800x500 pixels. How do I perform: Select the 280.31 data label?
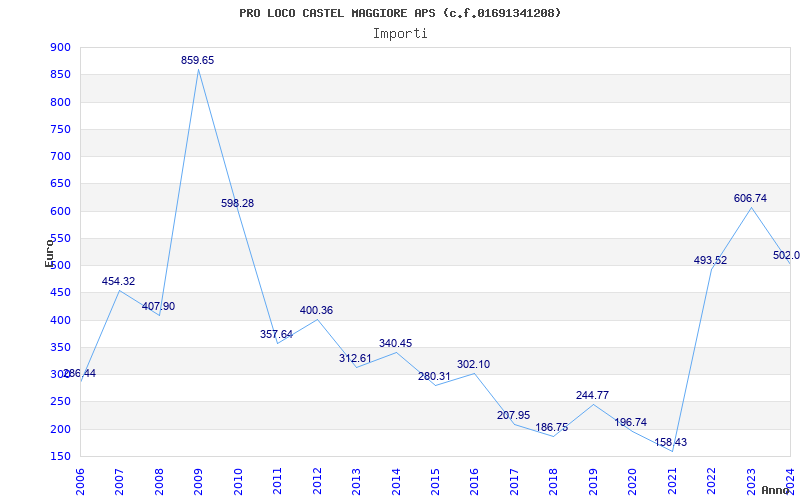pyautogui.click(x=434, y=377)
